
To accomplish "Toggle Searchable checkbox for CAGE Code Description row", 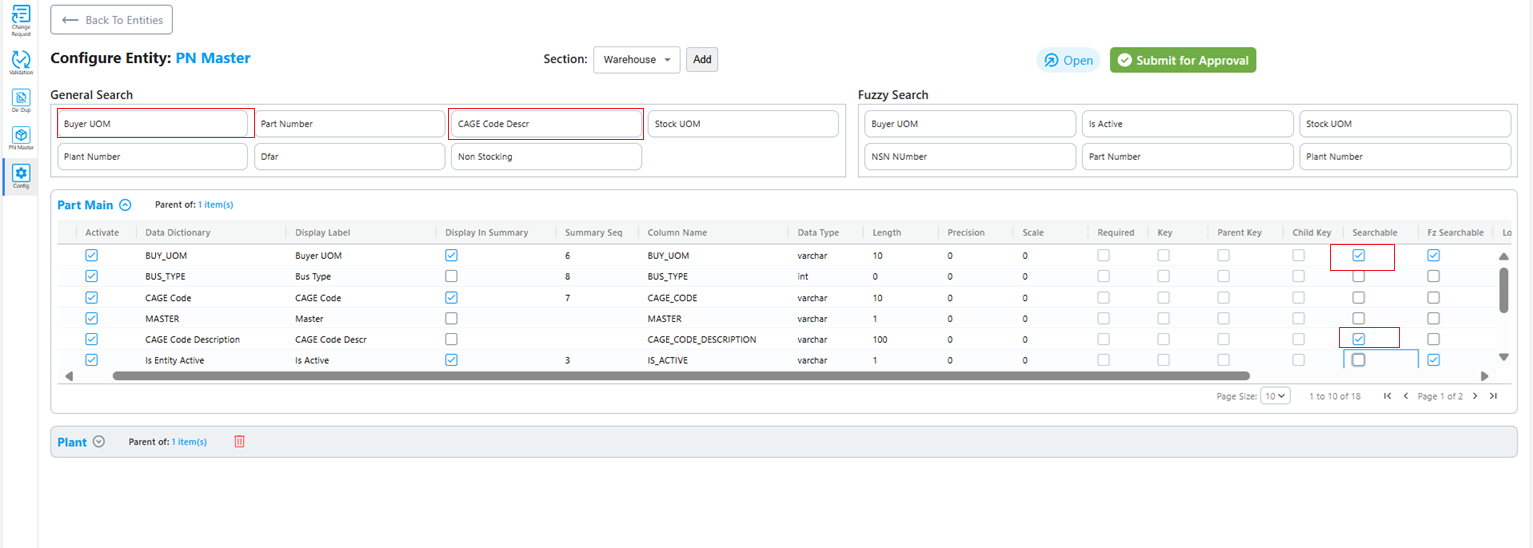I will 1358,339.
